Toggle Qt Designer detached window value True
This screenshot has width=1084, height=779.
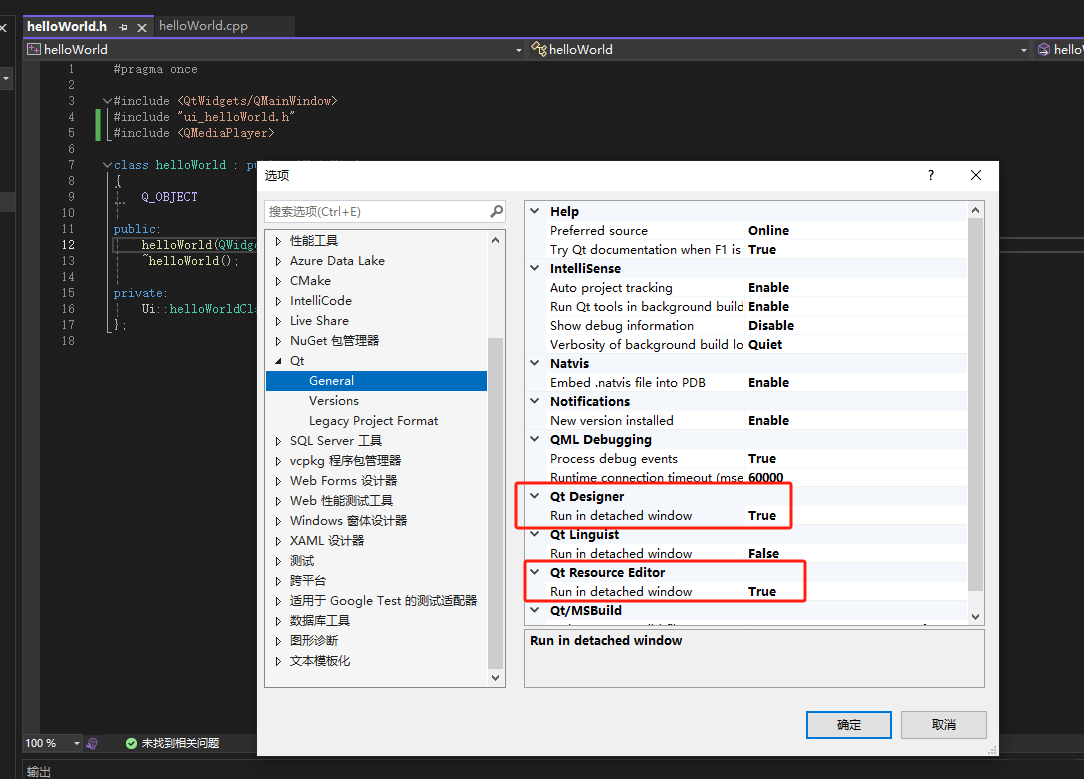pyautogui.click(x=762, y=516)
